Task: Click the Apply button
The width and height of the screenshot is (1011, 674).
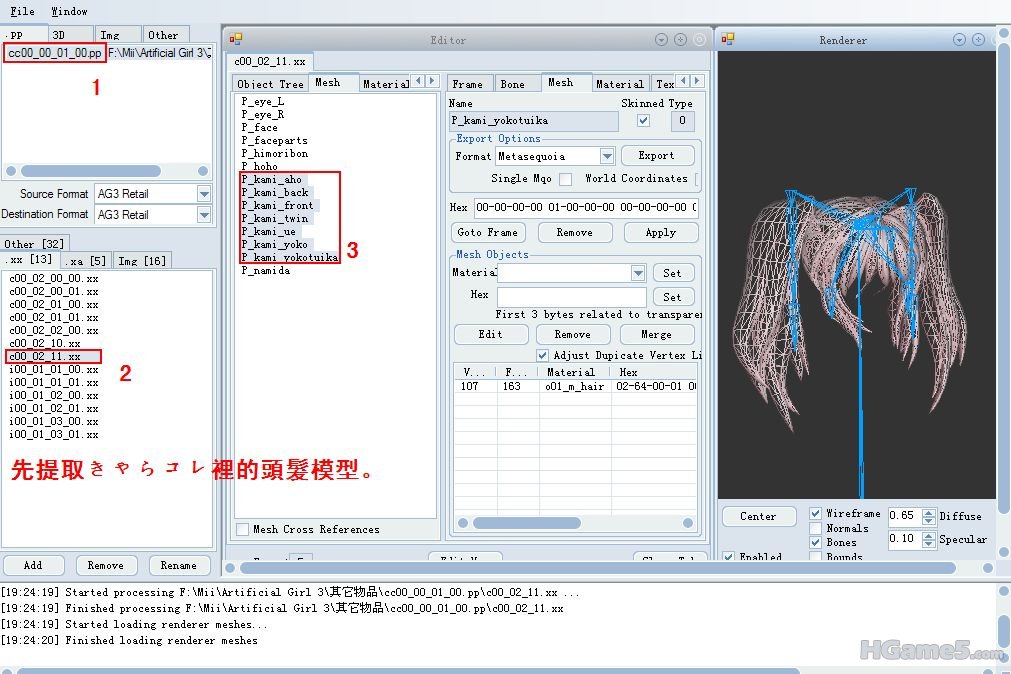Action: click(x=661, y=232)
